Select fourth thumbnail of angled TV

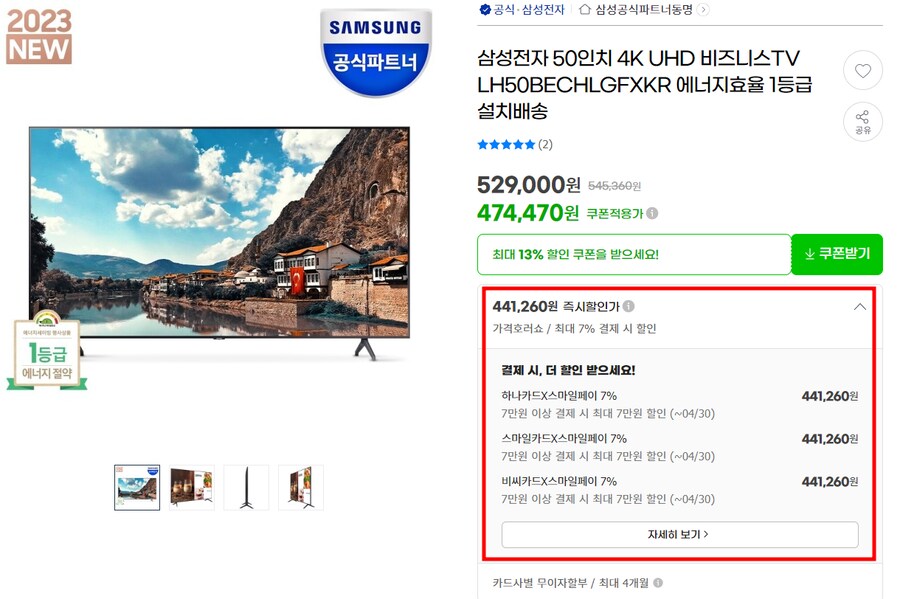tap(301, 488)
